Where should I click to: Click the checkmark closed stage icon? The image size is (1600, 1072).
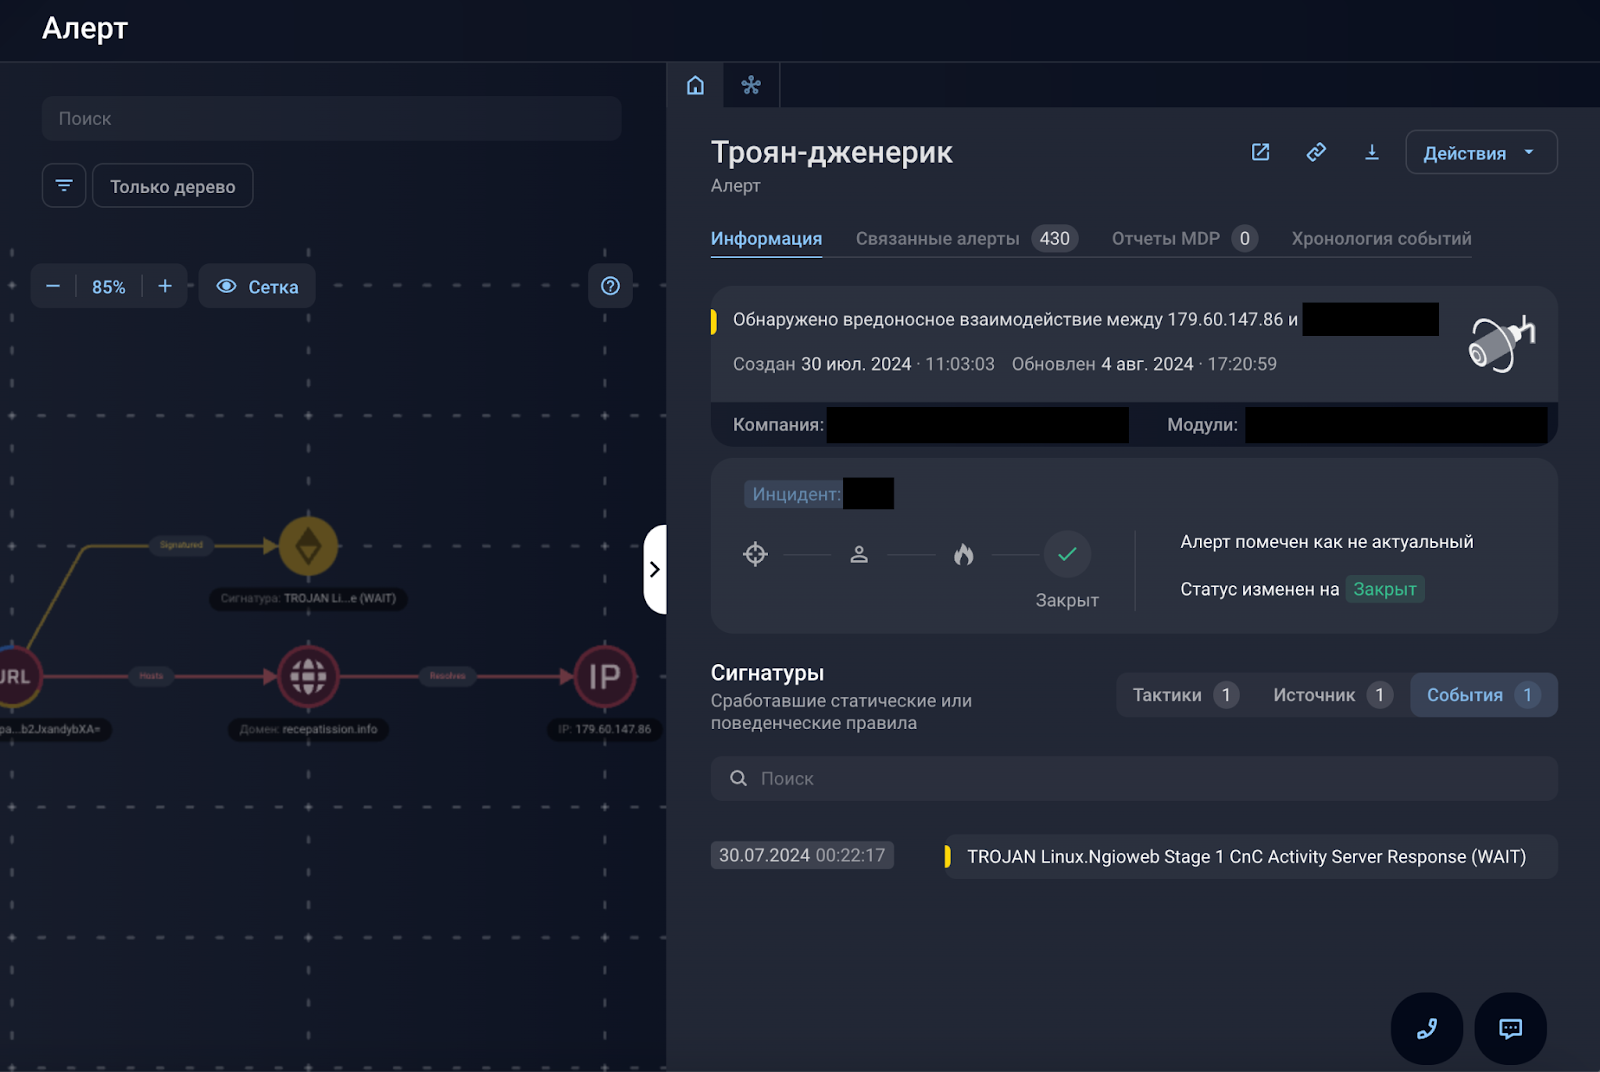click(x=1067, y=554)
